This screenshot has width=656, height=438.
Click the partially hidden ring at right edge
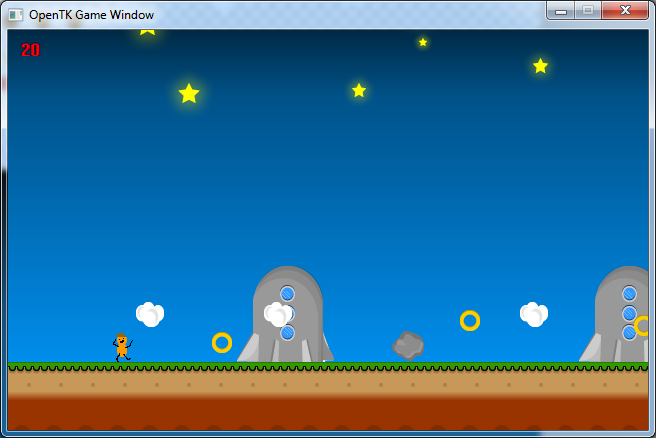coord(641,325)
